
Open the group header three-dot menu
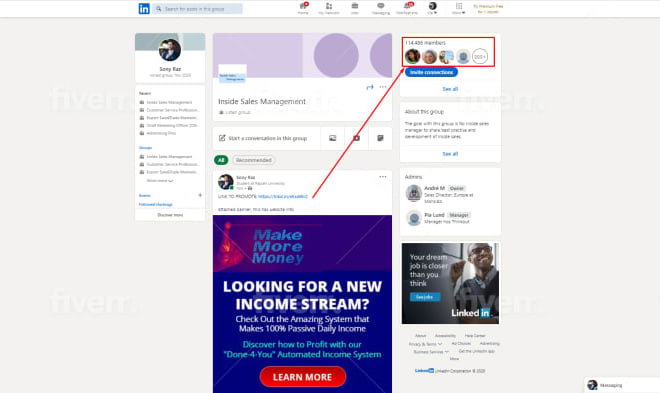(x=383, y=87)
